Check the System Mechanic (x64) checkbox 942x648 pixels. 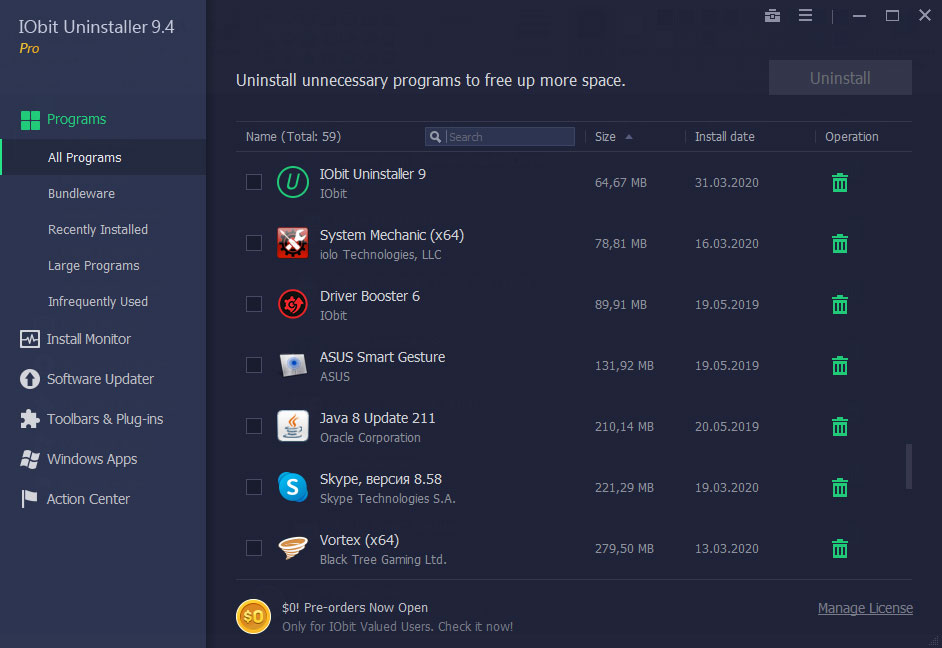click(254, 243)
